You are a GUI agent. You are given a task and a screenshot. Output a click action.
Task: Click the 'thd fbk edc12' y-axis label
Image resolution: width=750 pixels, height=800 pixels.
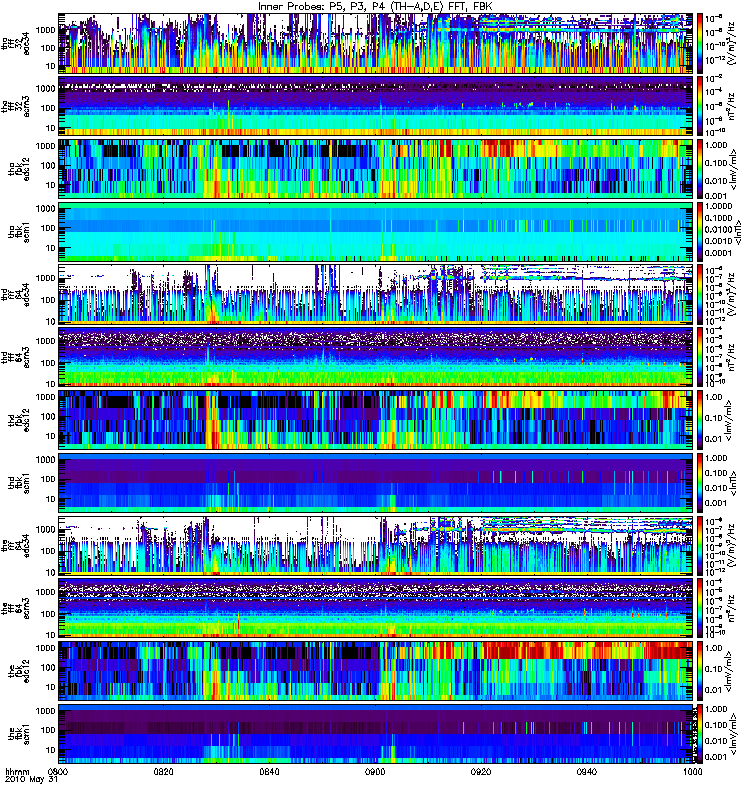point(19,420)
